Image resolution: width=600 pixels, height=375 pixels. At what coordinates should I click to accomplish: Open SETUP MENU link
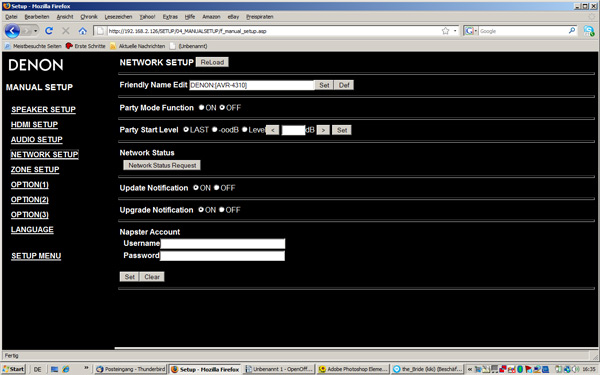[x=36, y=256]
